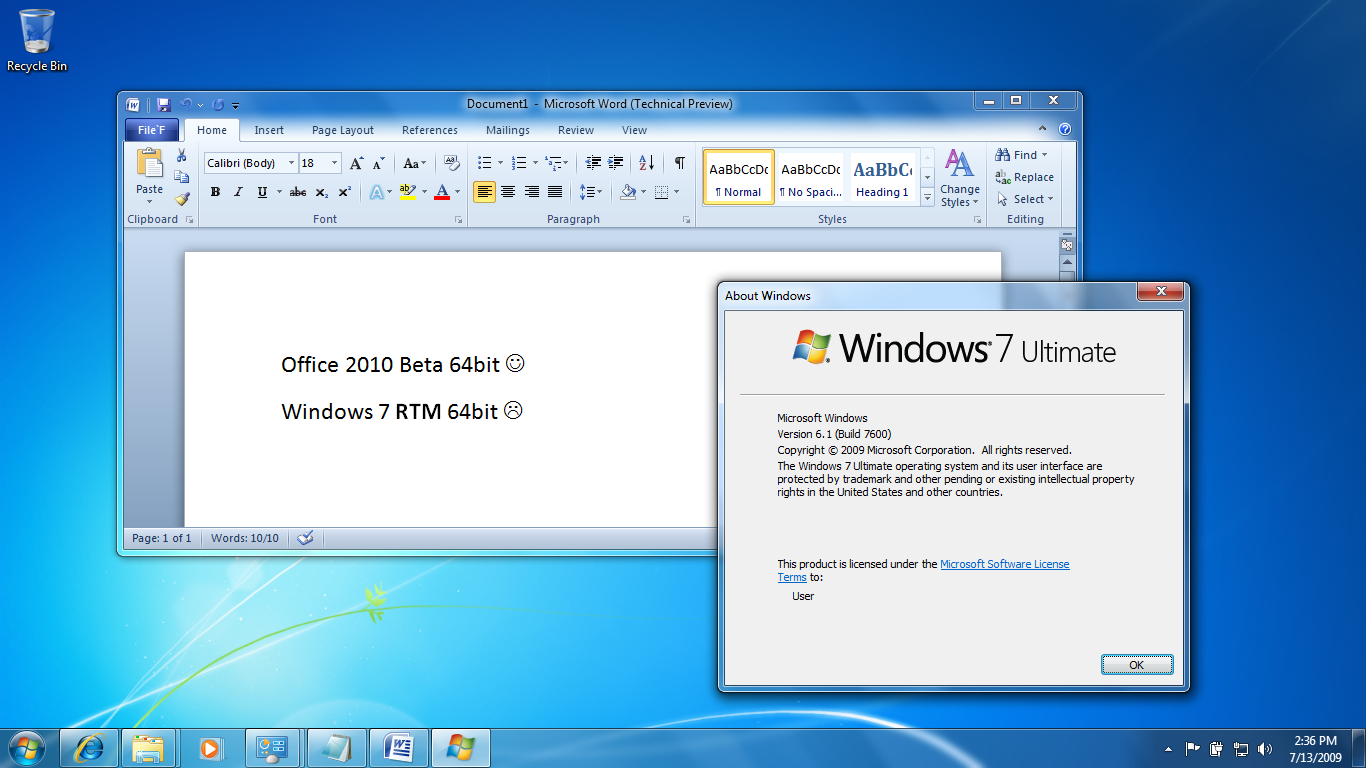Screen dimensions: 1366x768
Task: Open the Mailings tab
Action: coord(508,130)
